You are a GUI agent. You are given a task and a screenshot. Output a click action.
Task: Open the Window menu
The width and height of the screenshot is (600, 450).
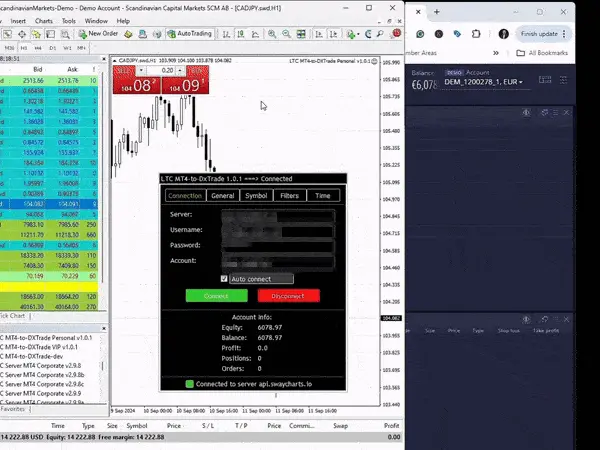tap(96, 21)
